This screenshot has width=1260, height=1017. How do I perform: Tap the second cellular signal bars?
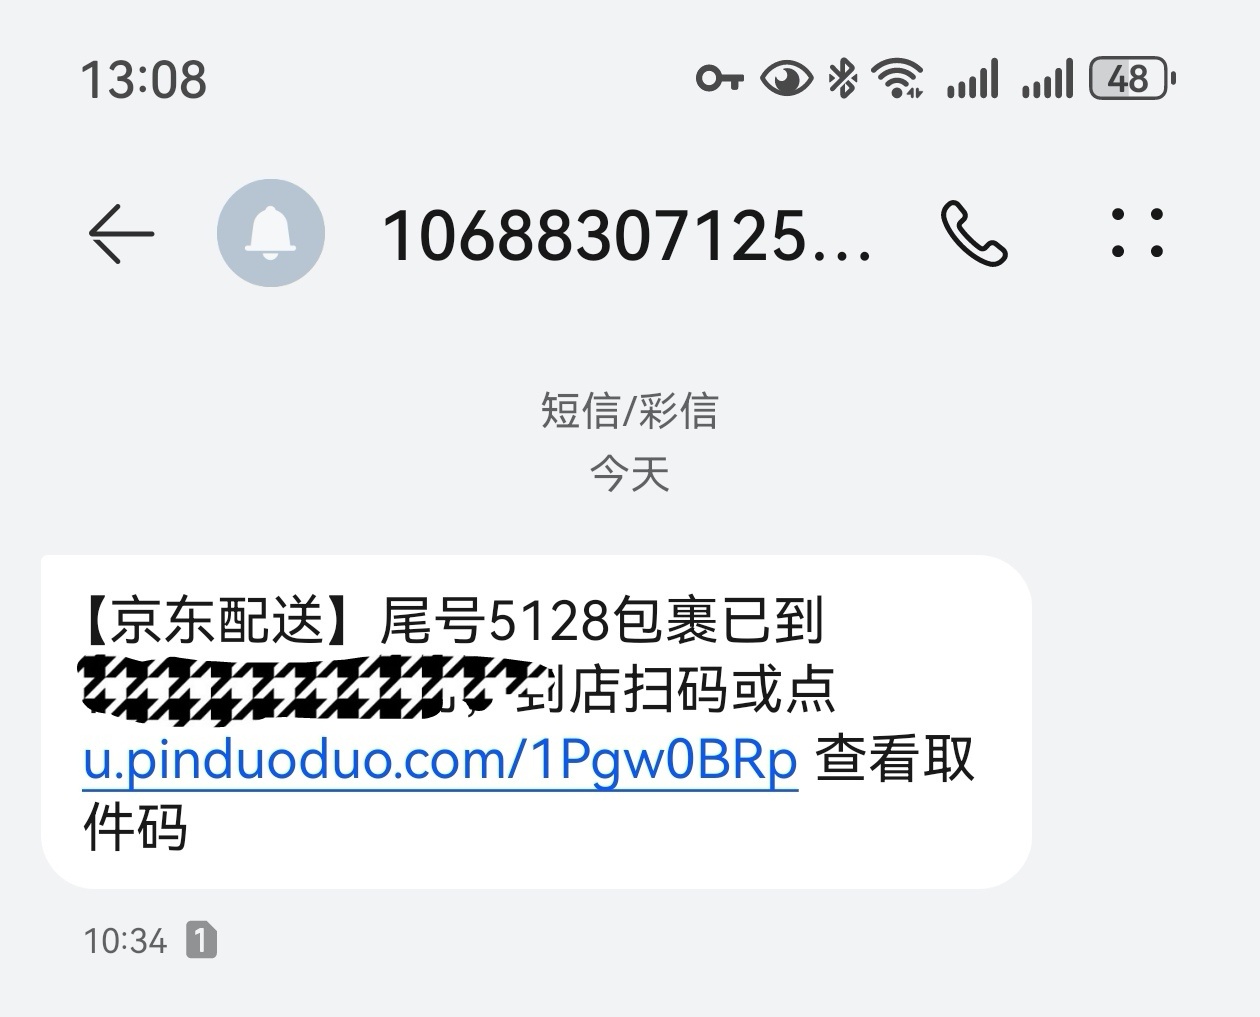(1048, 78)
